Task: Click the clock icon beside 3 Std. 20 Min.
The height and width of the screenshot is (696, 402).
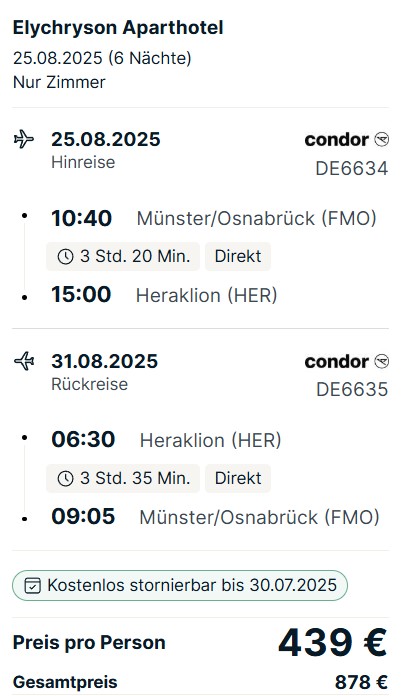Action: coord(65,257)
